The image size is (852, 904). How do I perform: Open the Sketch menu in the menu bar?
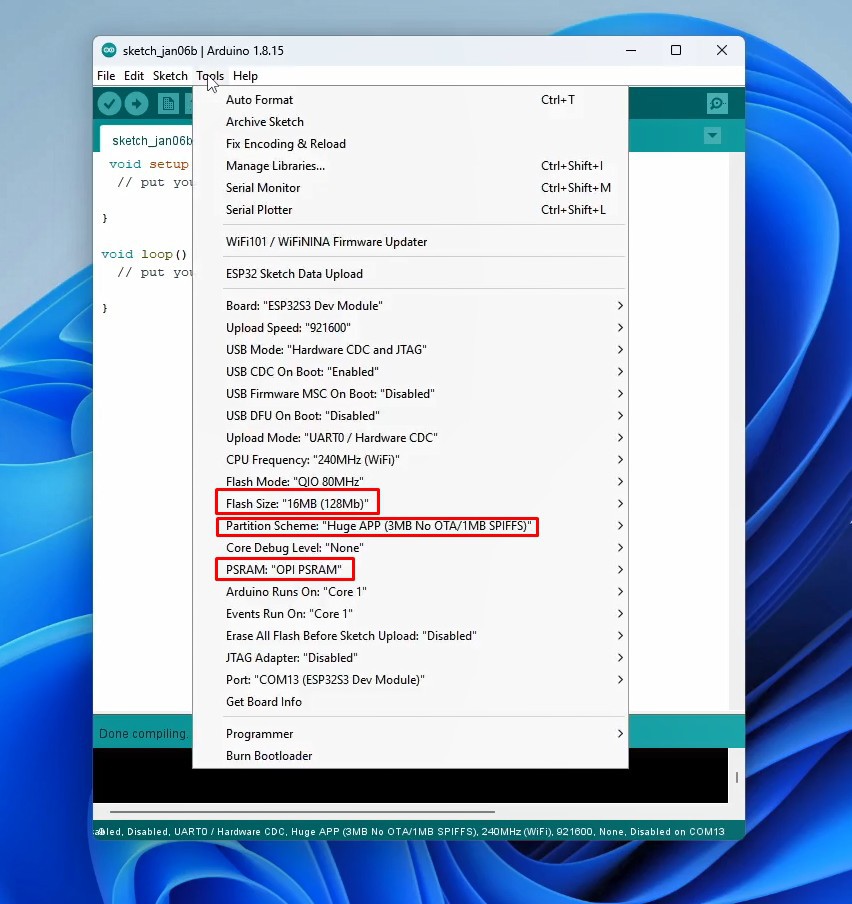pyautogui.click(x=170, y=76)
